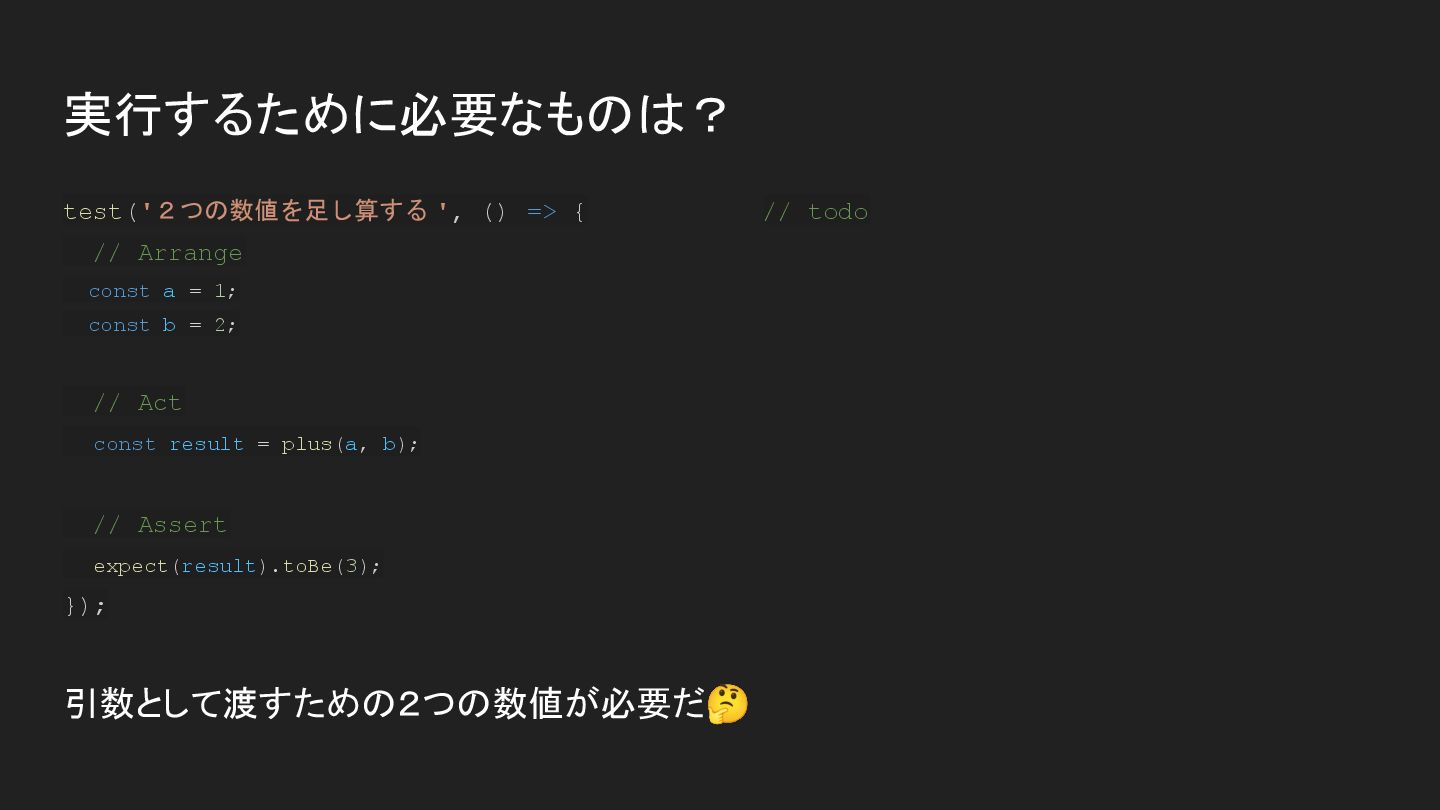
Task: Click the // todo comment
Action: pos(815,212)
